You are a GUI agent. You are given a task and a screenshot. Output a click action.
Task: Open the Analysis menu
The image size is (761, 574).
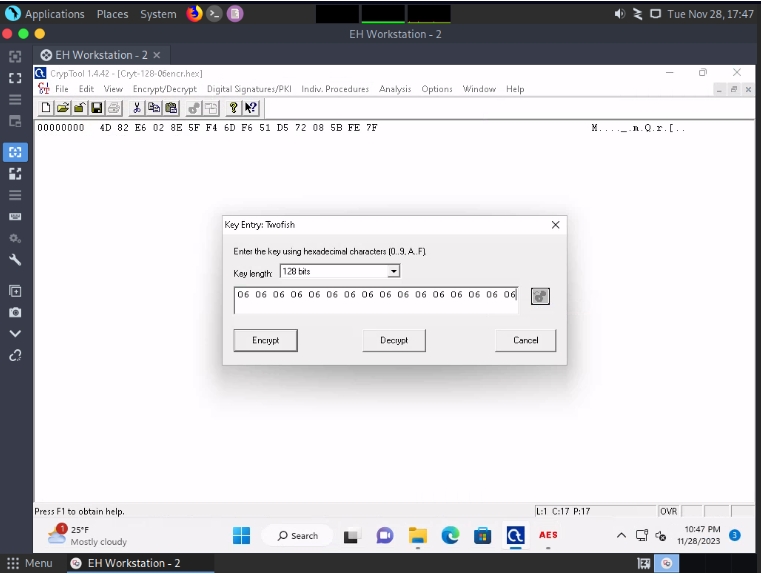395,89
